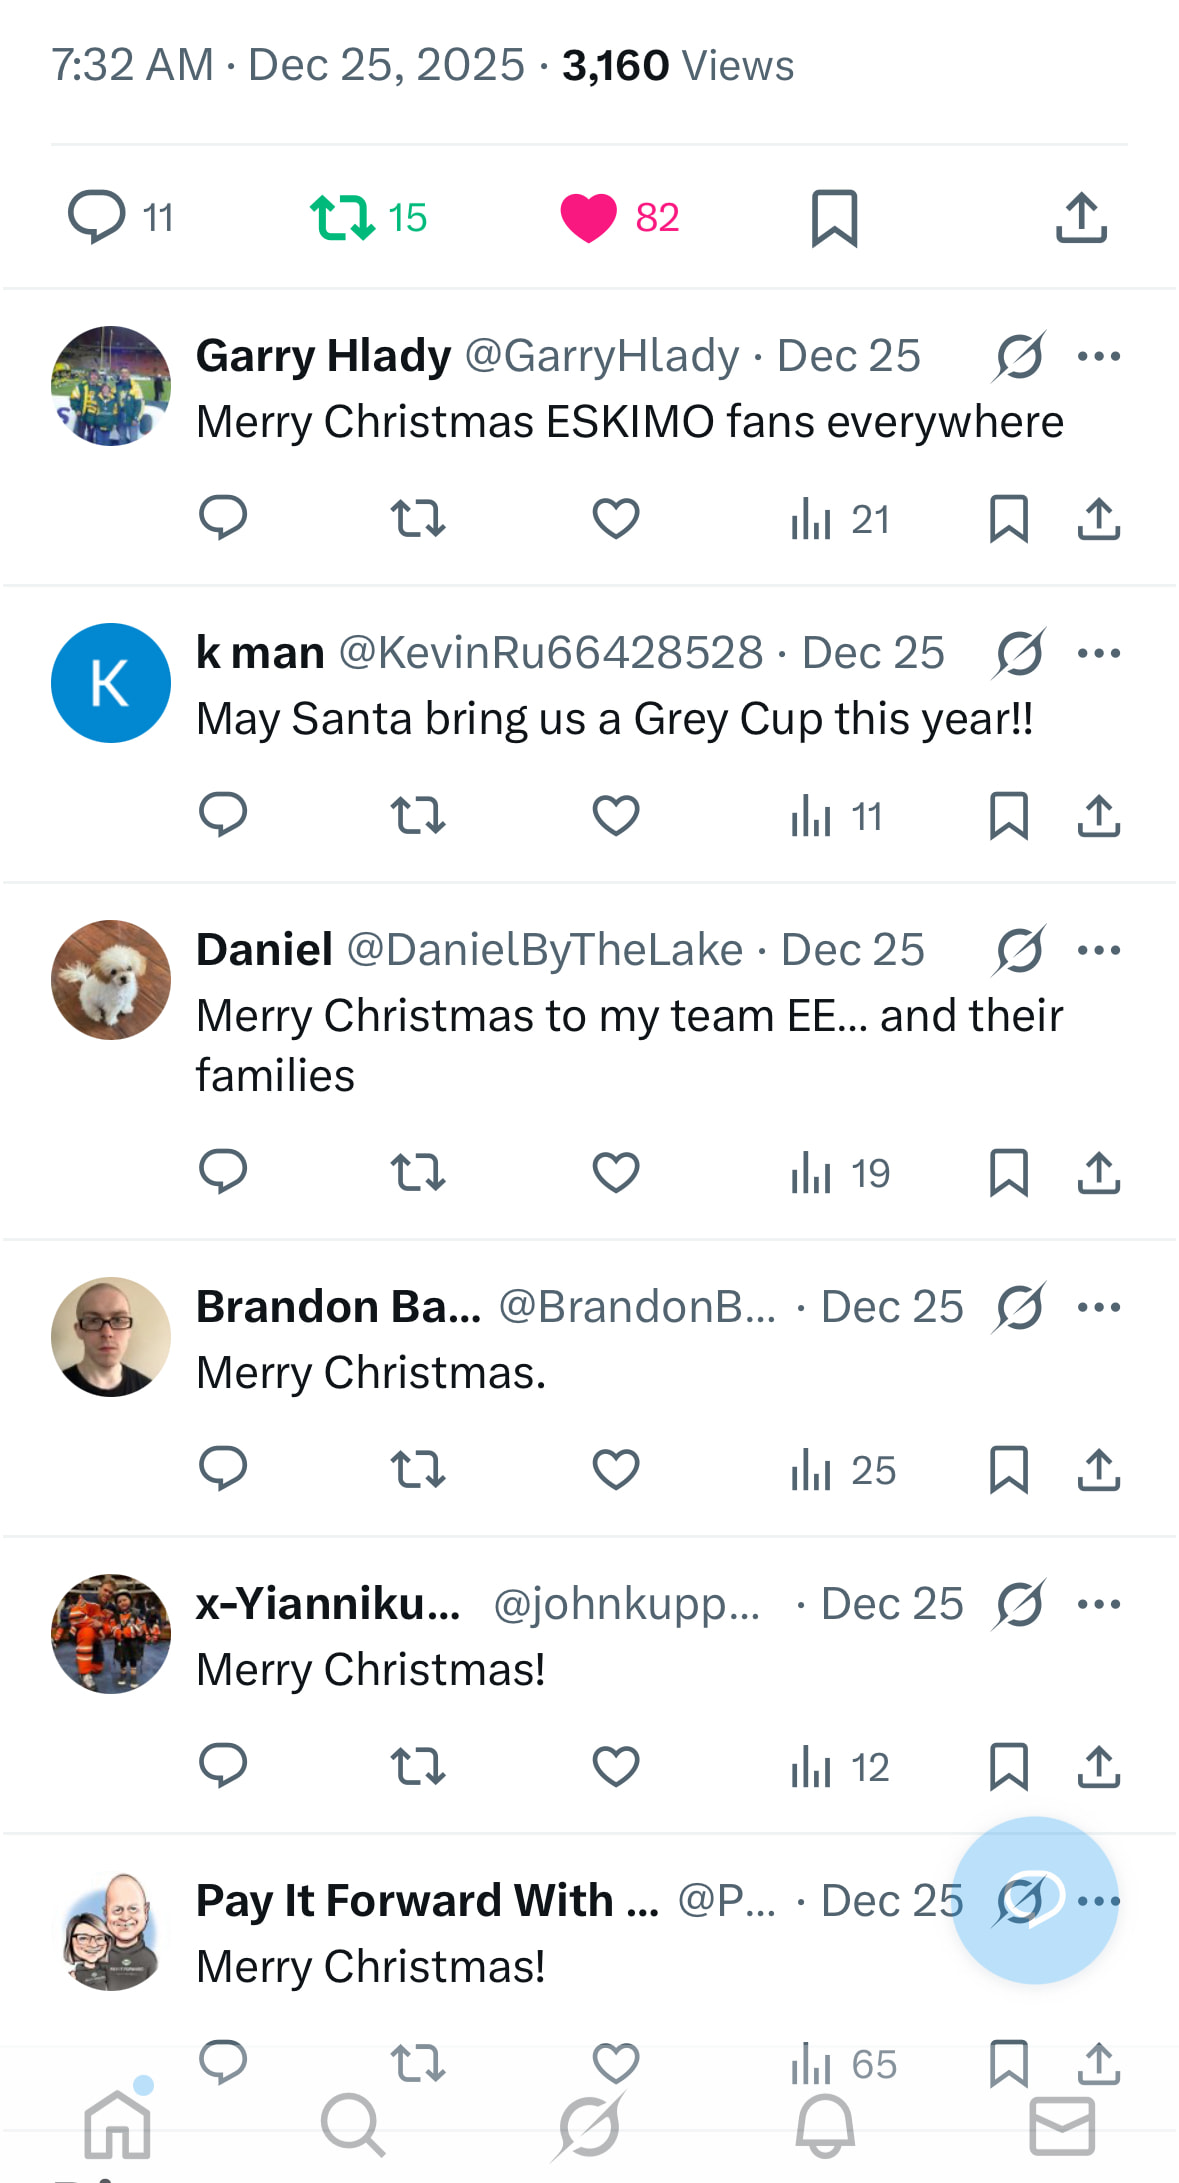1179x2183 pixels.
Task: View analytics for Brandon's Merry Christmas reply
Action: point(842,1470)
